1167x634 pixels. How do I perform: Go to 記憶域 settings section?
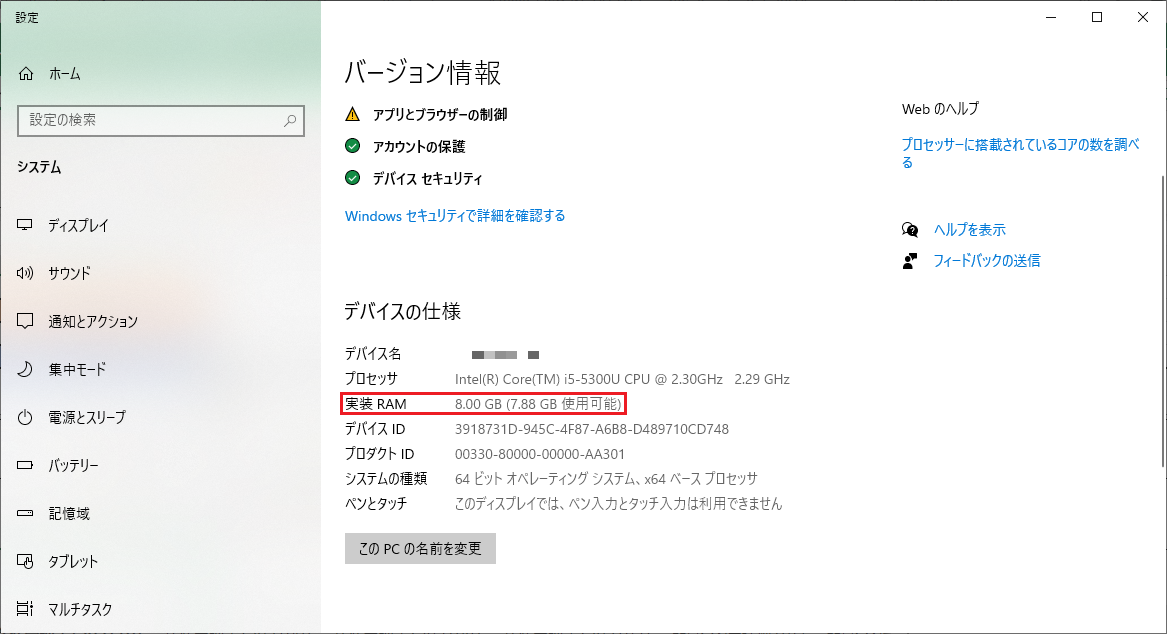click(69, 514)
